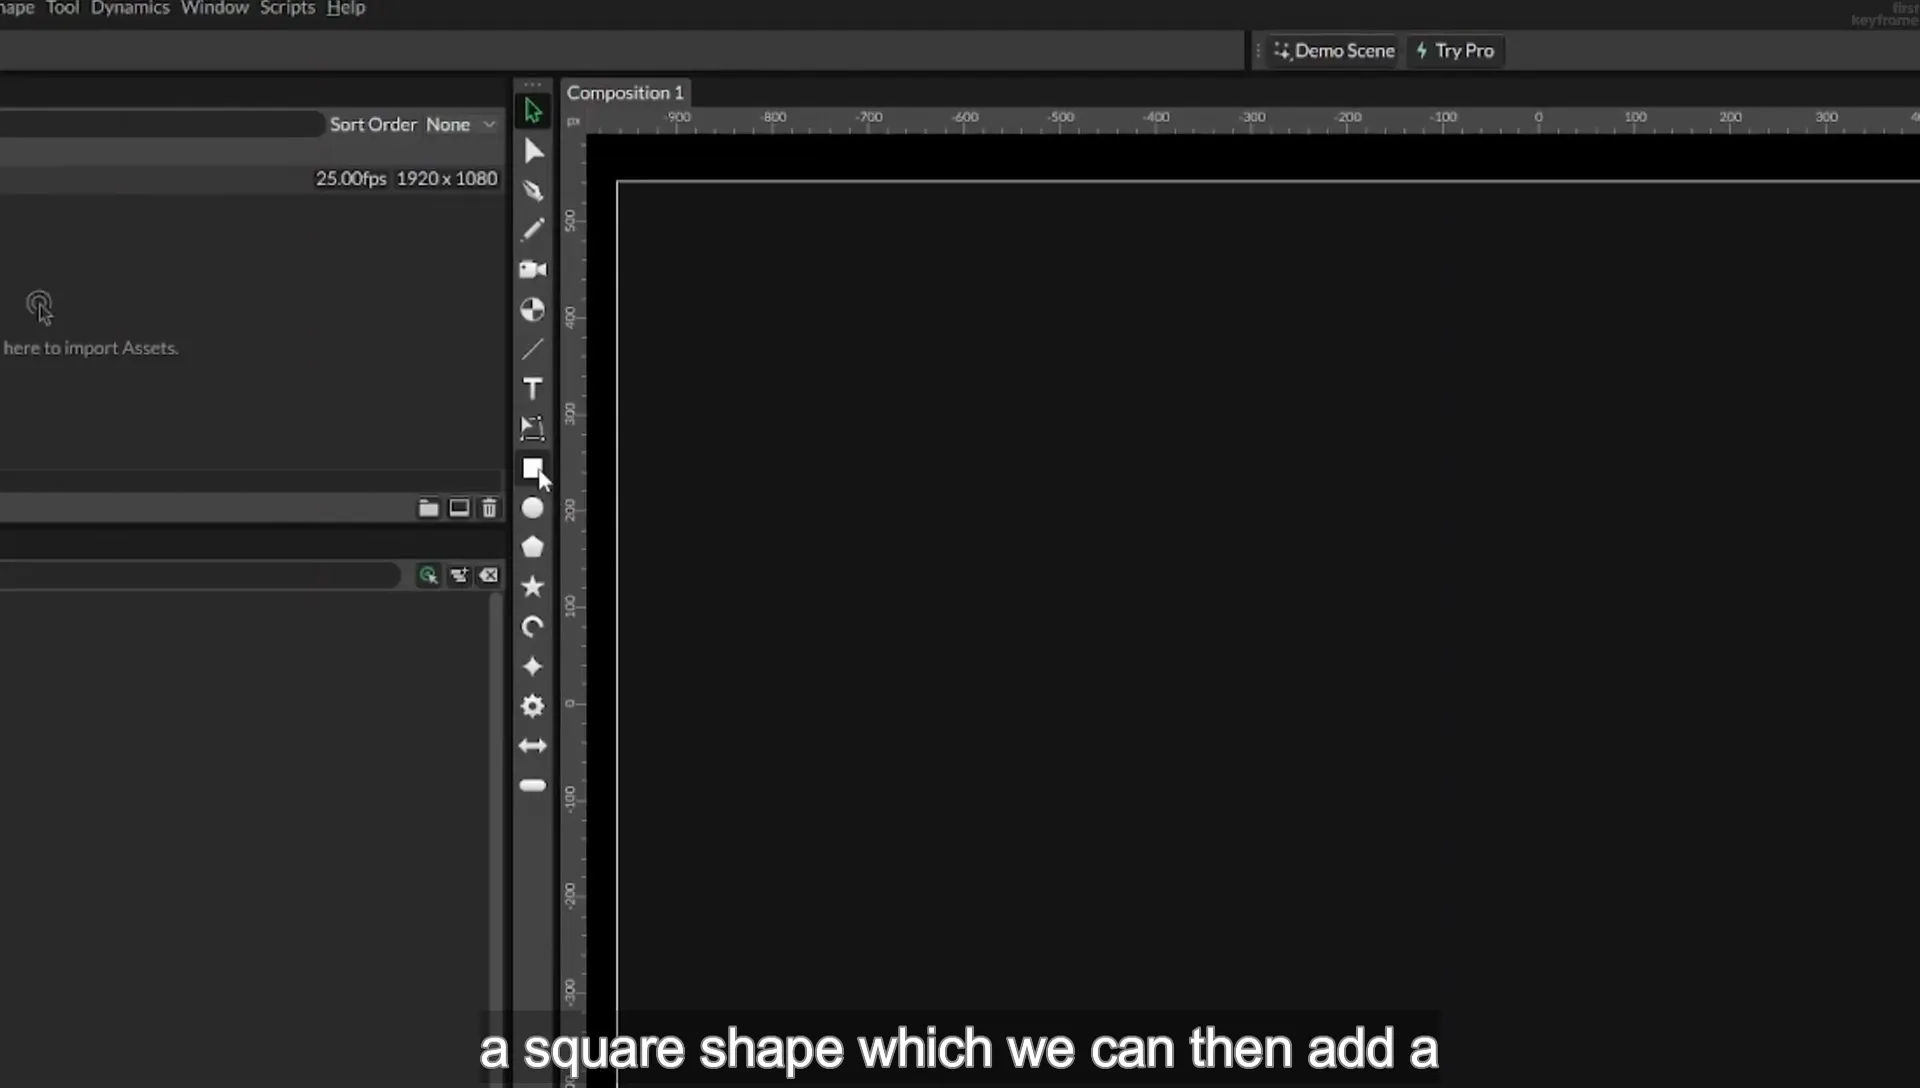The height and width of the screenshot is (1088, 1920).
Task: Choose the Polygon shape tool
Action: click(533, 547)
